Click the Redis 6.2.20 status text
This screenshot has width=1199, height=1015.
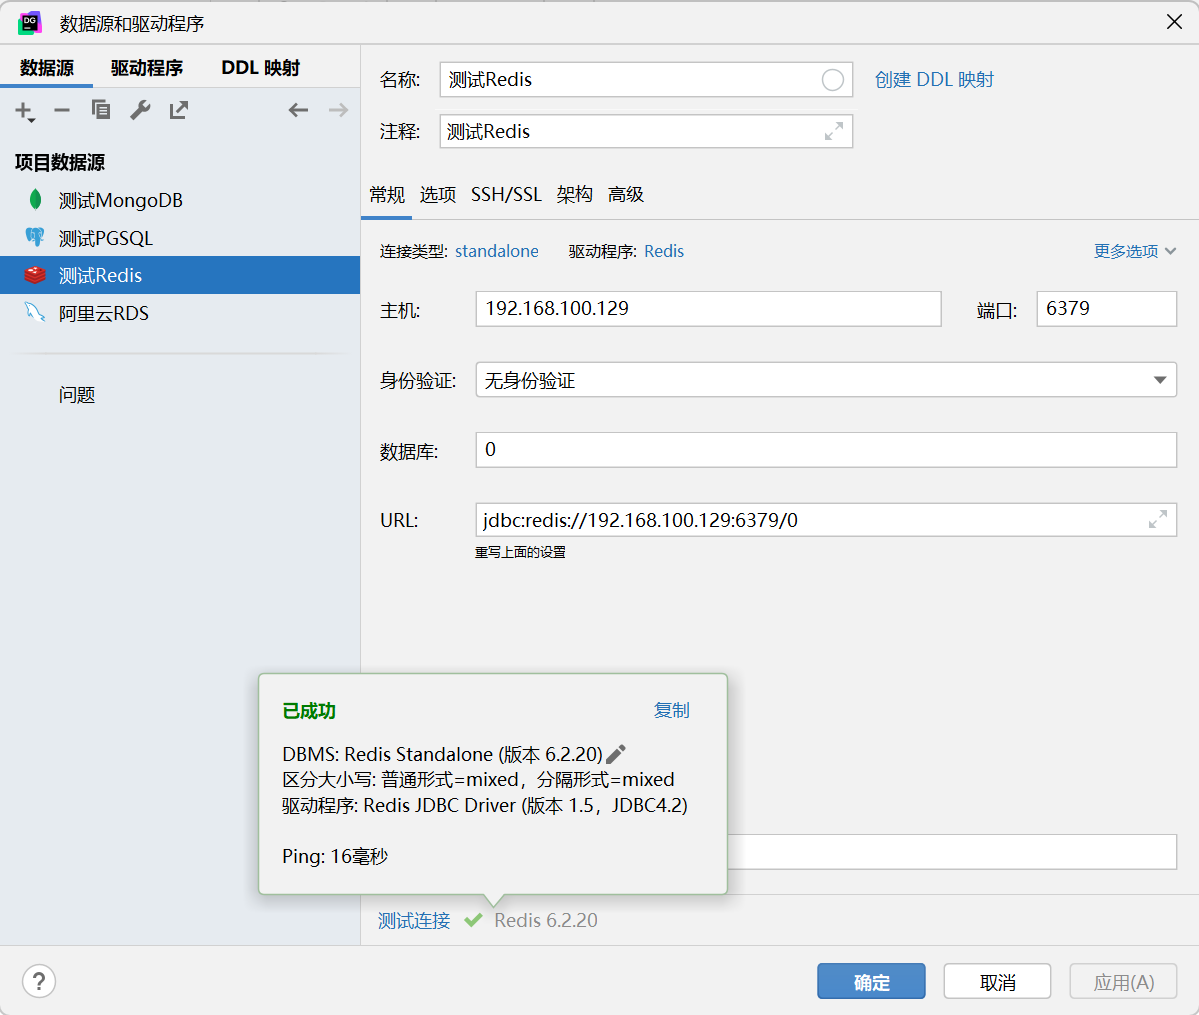(x=546, y=920)
